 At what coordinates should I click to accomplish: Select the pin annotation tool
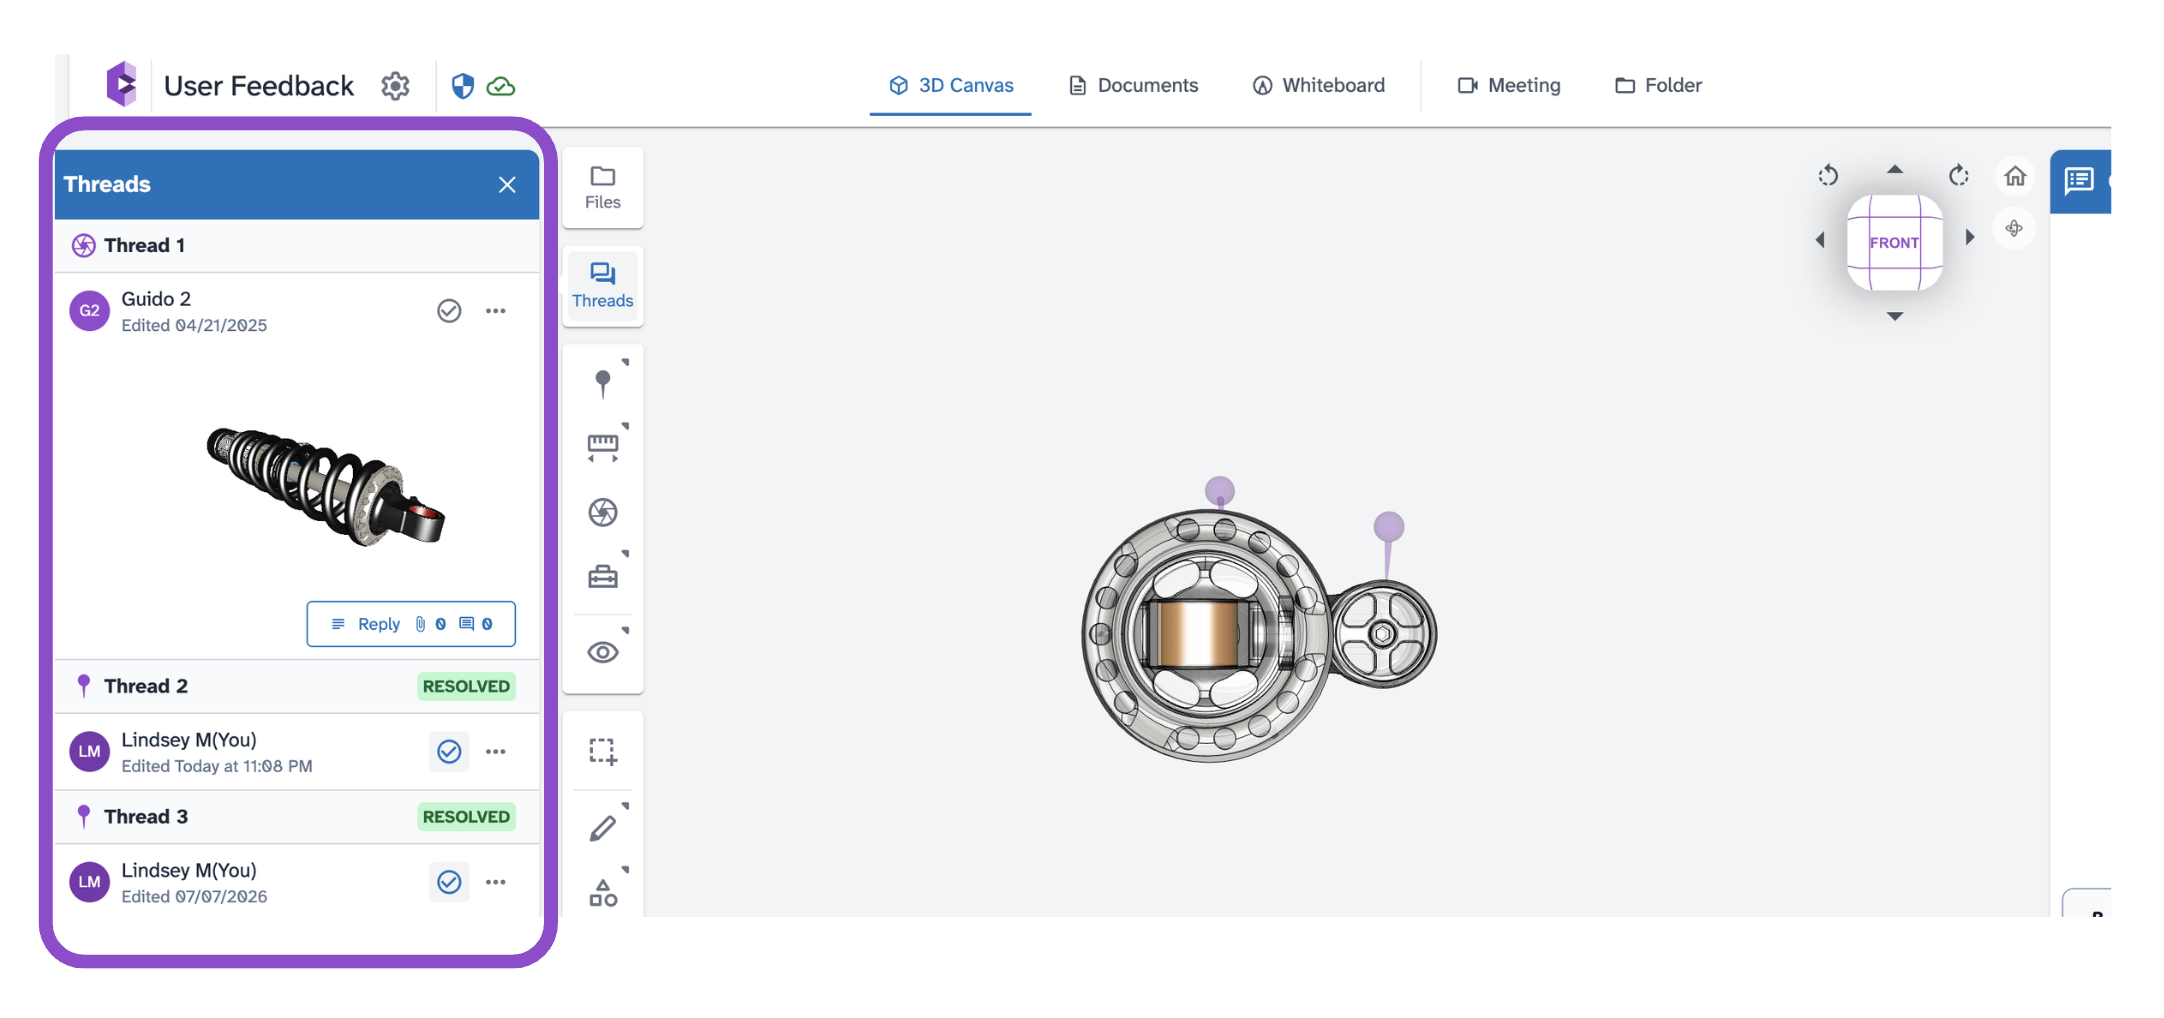point(603,383)
